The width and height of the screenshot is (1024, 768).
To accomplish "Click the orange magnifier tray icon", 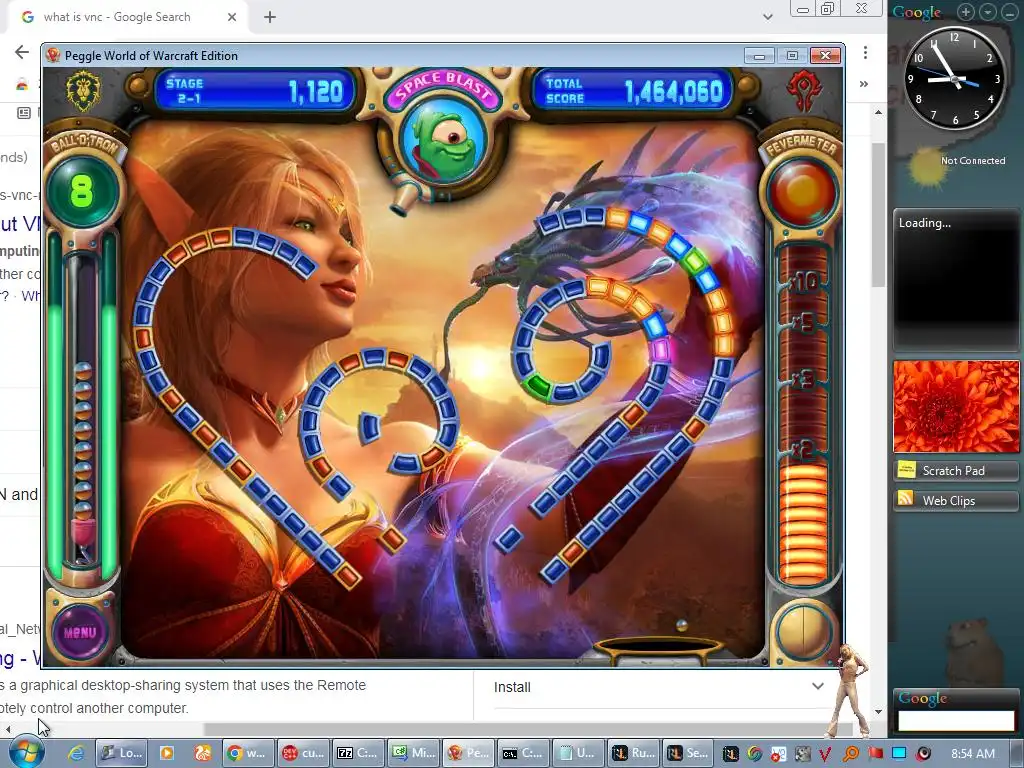I will click(x=851, y=754).
